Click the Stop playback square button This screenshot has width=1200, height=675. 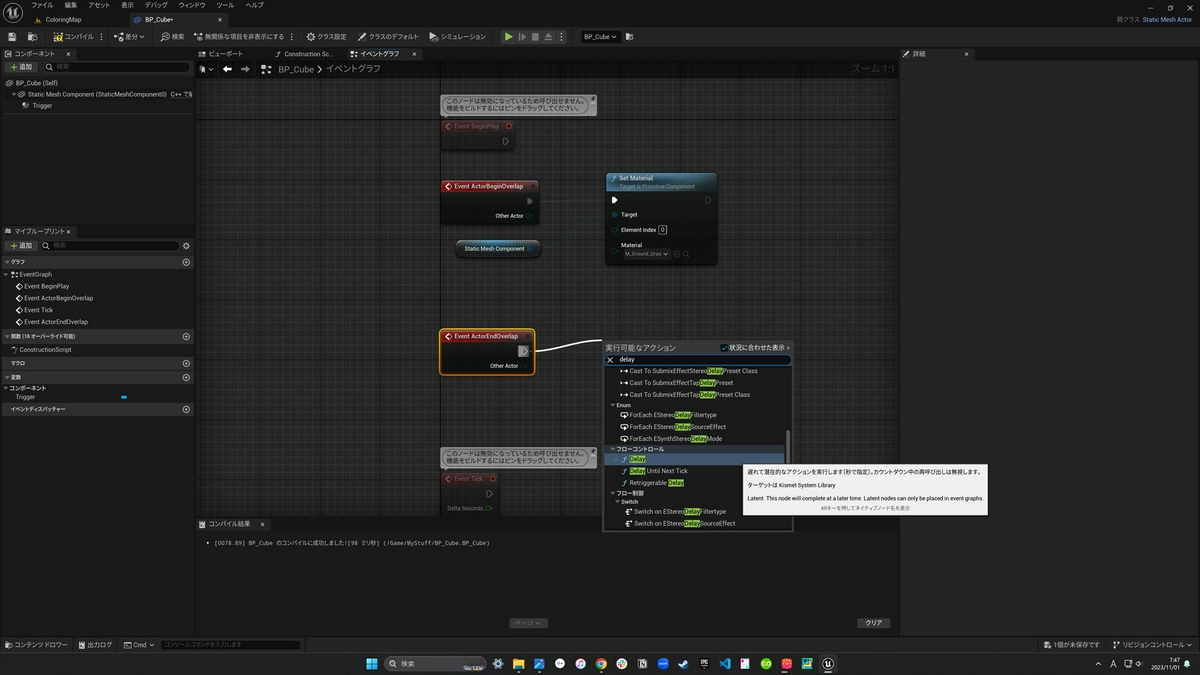pos(535,37)
